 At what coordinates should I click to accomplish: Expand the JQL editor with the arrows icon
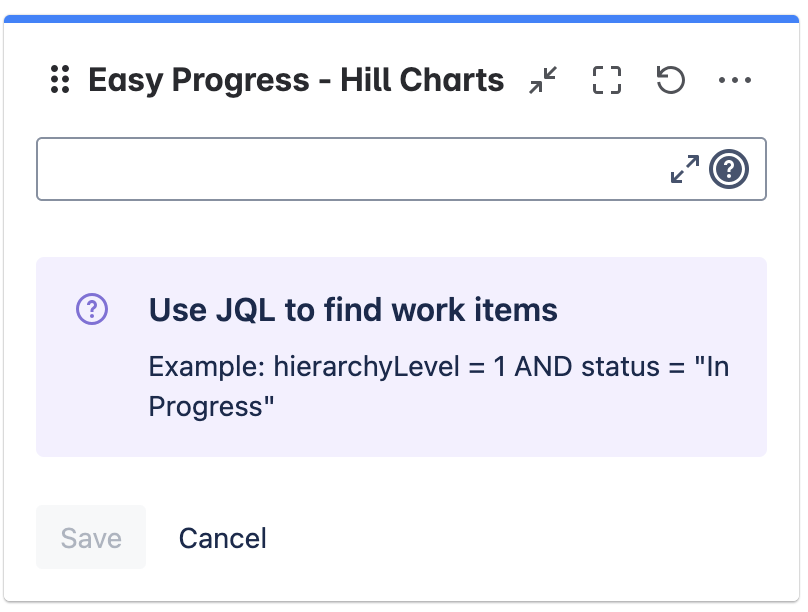click(x=685, y=169)
